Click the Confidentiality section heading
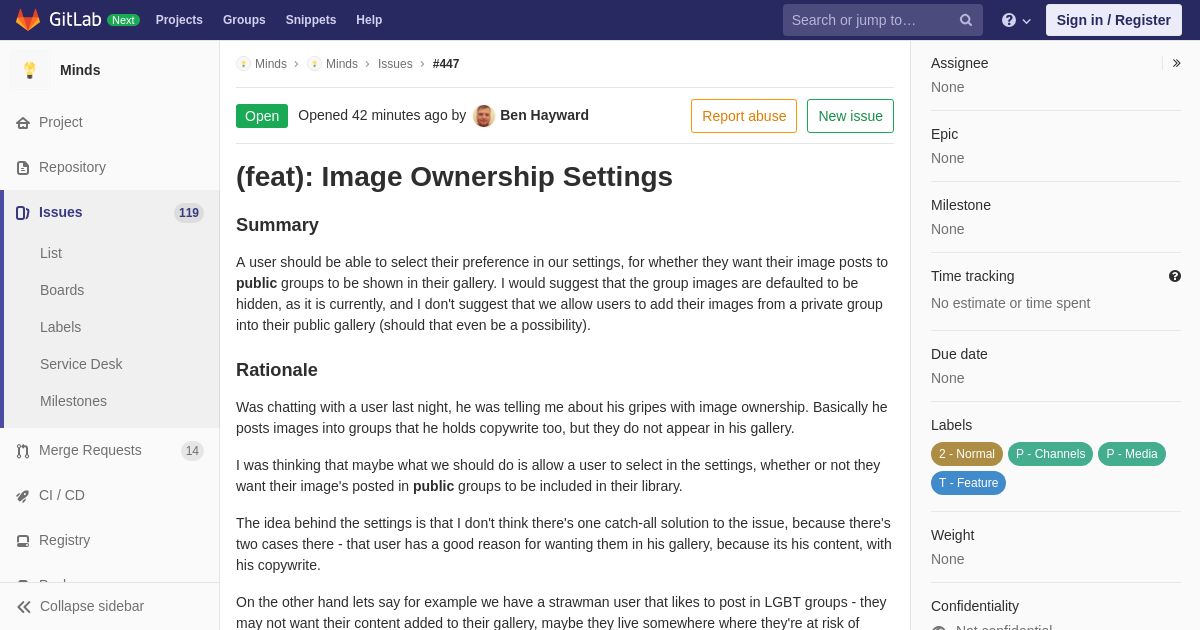 point(975,606)
